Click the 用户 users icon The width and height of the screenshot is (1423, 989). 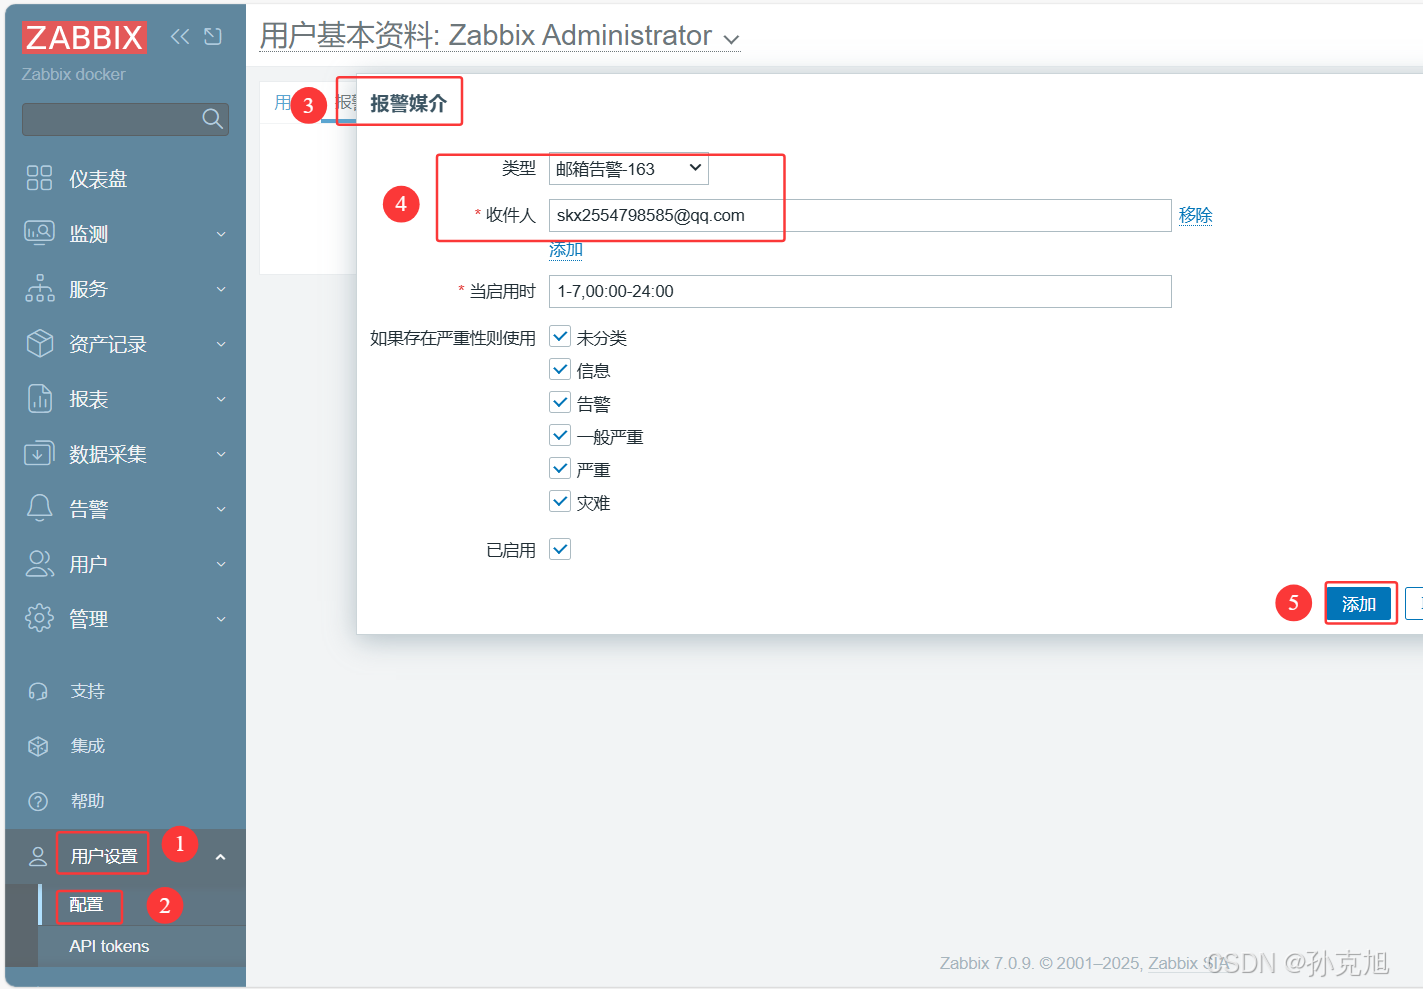tap(39, 563)
